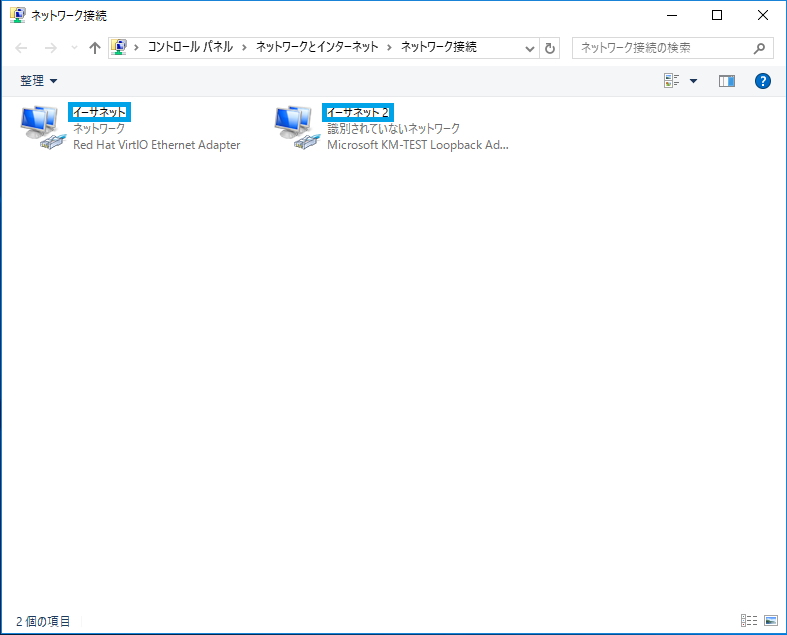Click the イーサネット name label

tap(99, 112)
